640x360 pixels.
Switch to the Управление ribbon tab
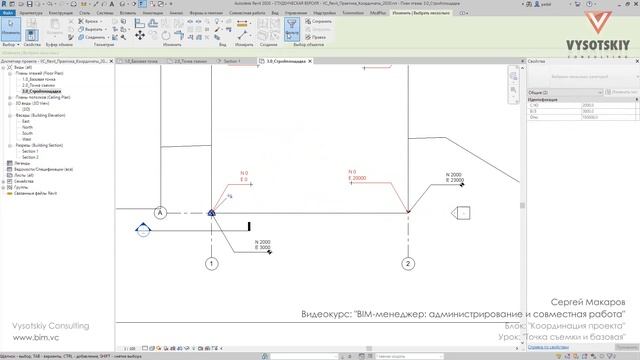(296, 13)
